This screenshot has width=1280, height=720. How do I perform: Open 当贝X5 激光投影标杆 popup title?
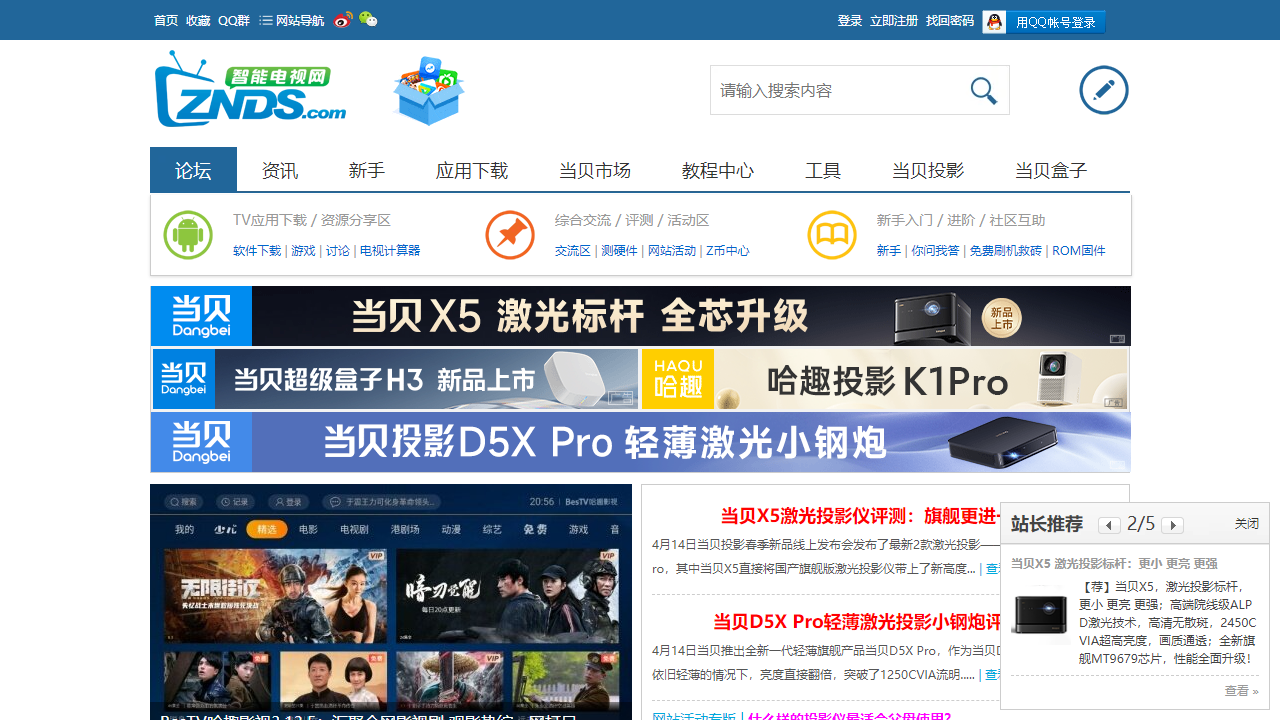click(x=1114, y=564)
